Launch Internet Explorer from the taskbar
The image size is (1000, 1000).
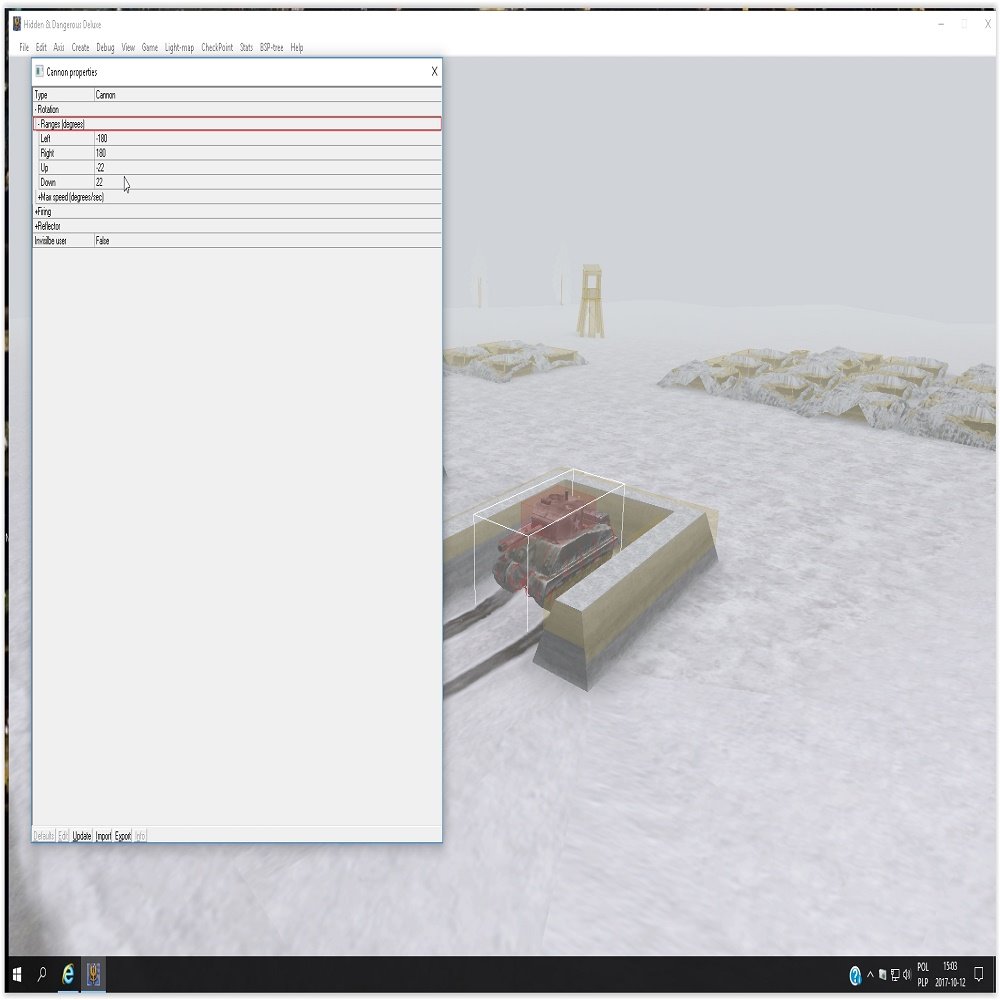68,974
